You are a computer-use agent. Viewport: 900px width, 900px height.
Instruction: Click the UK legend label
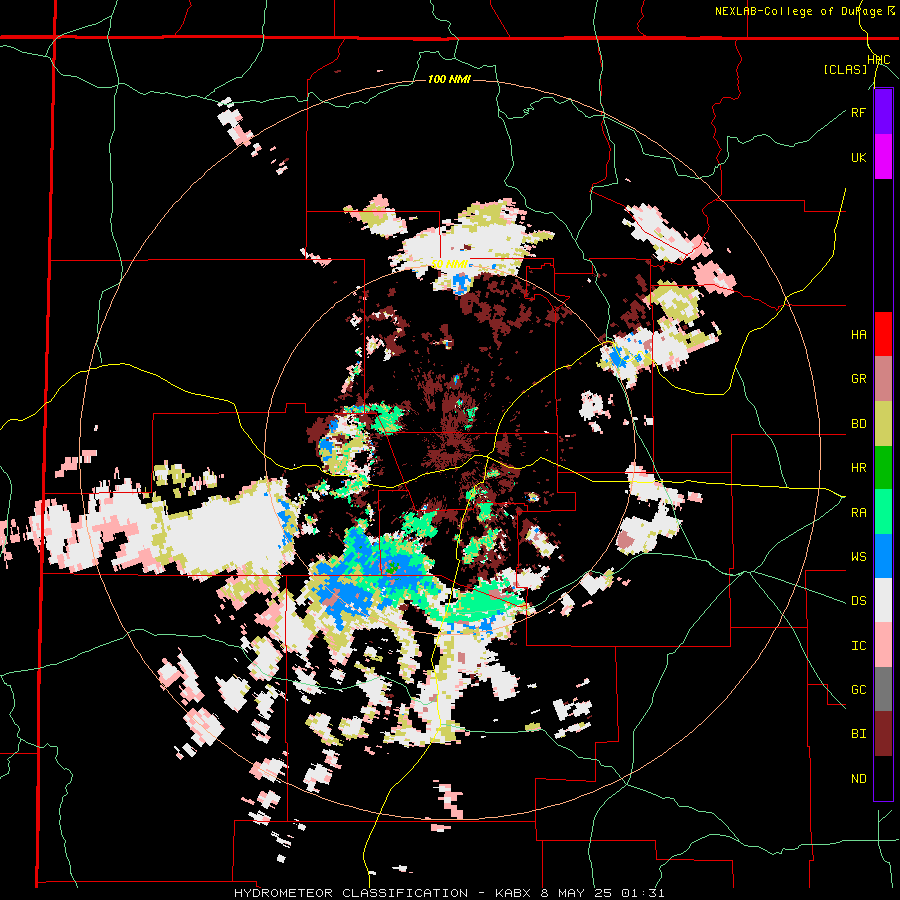click(858, 157)
